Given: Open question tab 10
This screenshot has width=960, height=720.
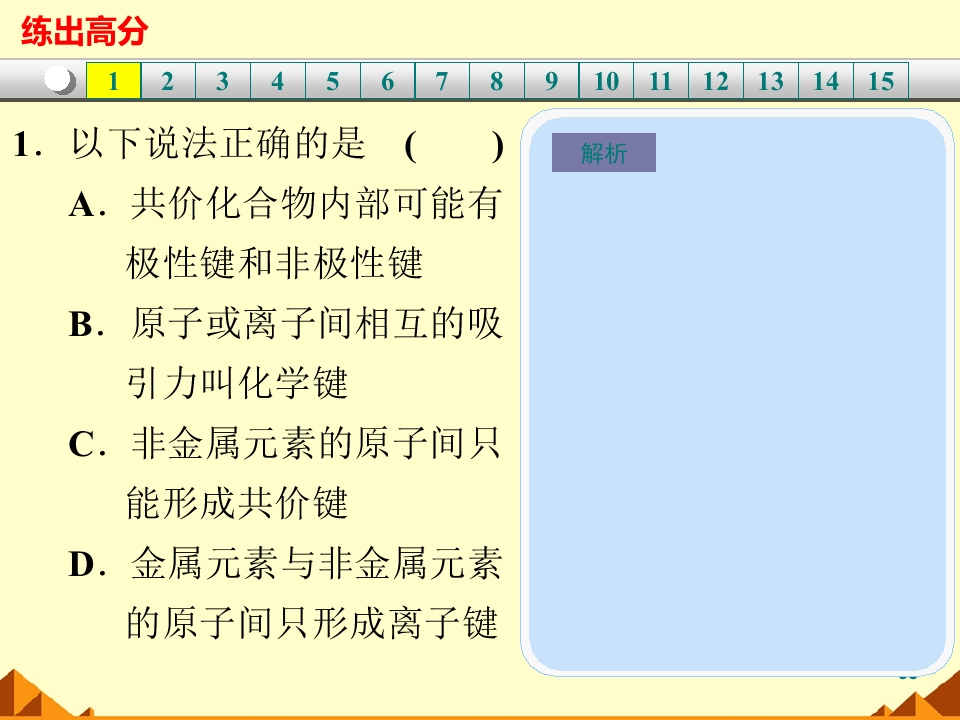Looking at the screenshot, I should 606,80.
